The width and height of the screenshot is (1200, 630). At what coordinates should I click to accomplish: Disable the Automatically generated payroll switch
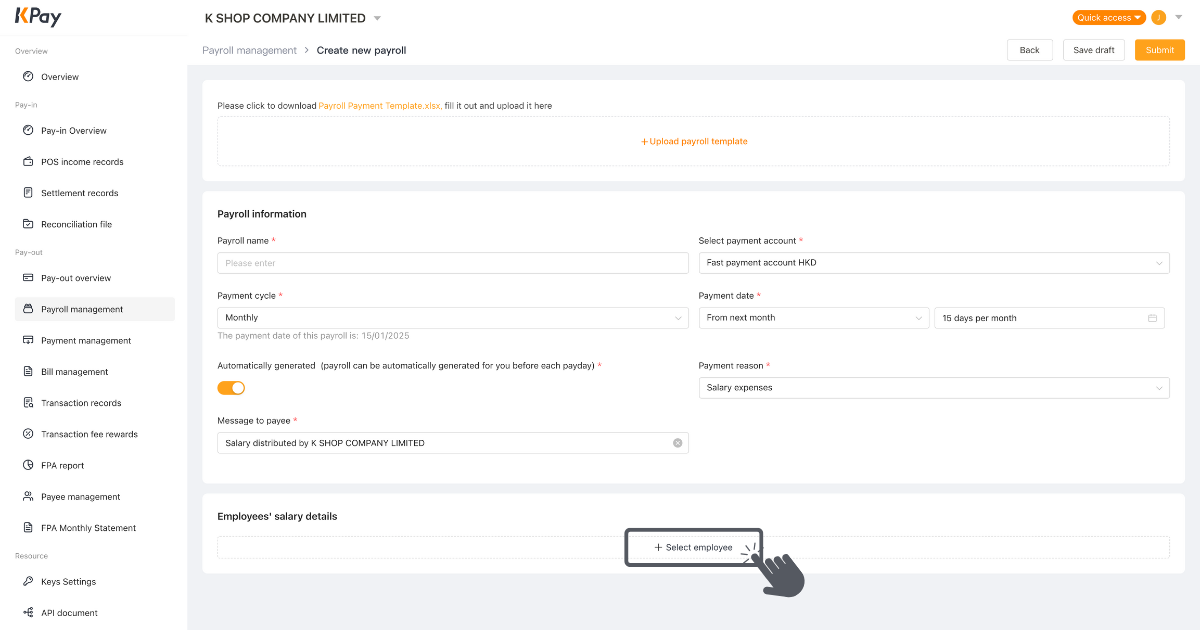pos(231,387)
